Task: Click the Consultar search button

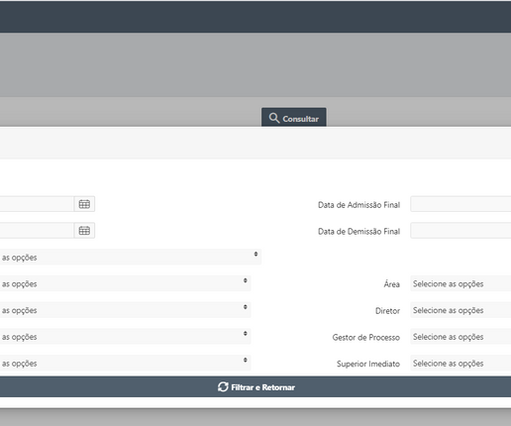Action: pos(294,117)
